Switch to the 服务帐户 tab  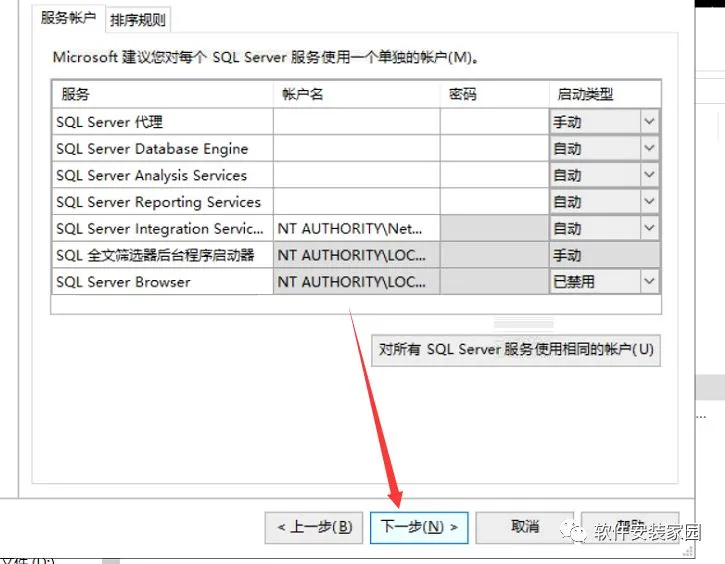click(68, 18)
